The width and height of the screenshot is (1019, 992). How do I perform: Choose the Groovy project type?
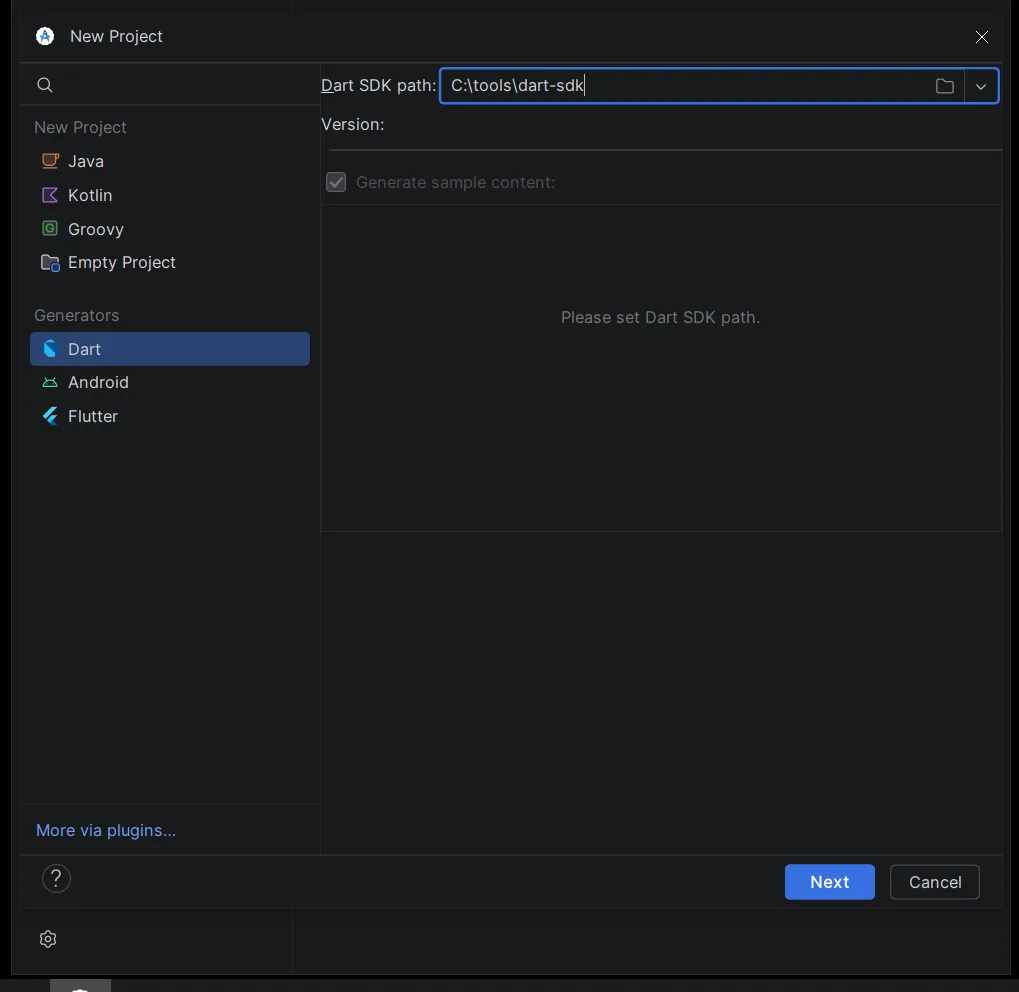tap(170, 229)
